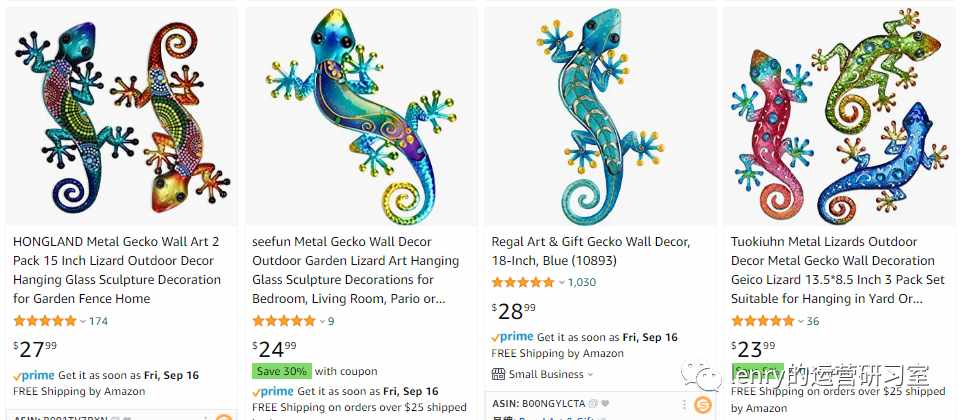Open the Tuokiuhn three-lizard product image
The image size is (961, 420).
(839, 116)
